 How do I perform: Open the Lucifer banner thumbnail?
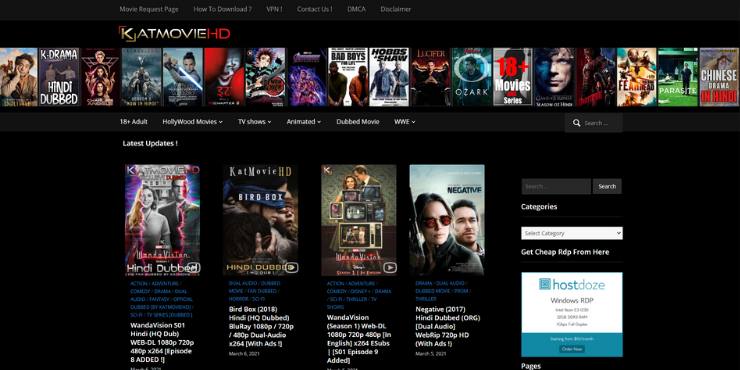[x=430, y=77]
